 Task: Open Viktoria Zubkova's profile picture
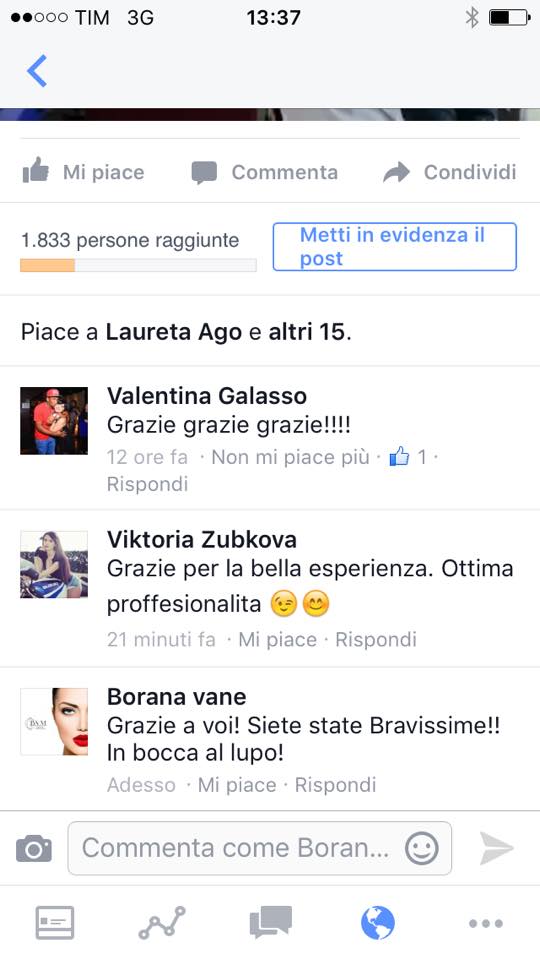point(54,564)
